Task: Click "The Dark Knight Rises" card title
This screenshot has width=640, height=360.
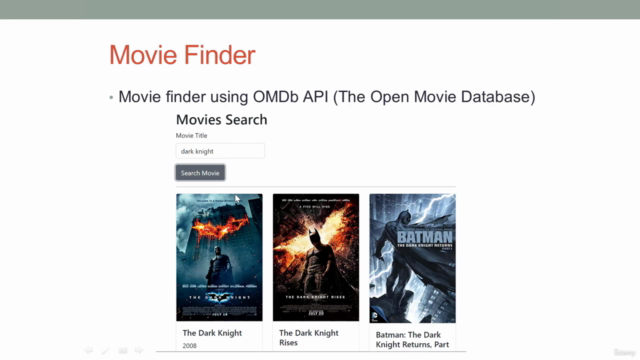Action: tap(309, 338)
